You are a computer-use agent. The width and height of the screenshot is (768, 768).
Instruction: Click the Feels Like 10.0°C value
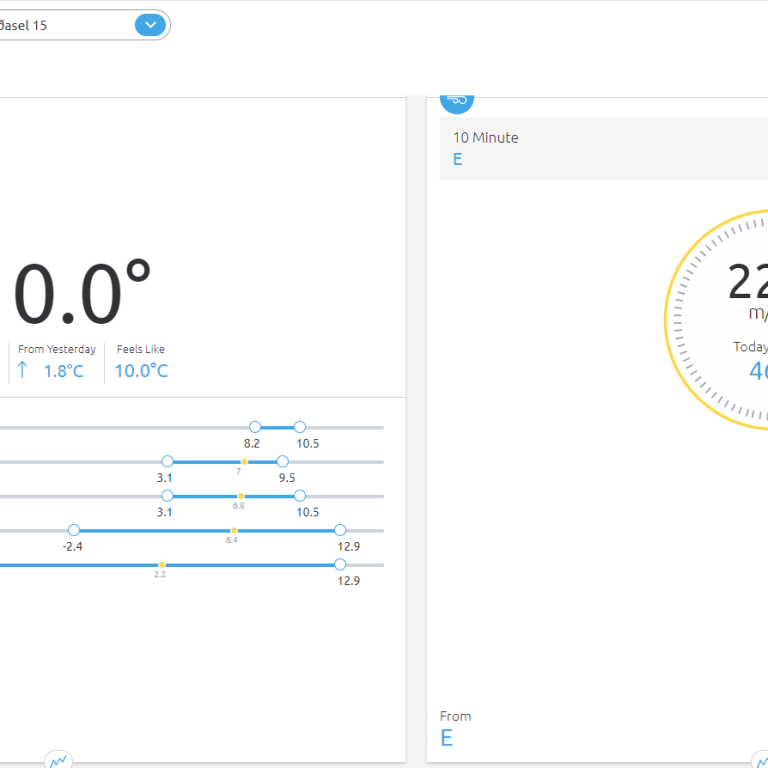coord(141,371)
